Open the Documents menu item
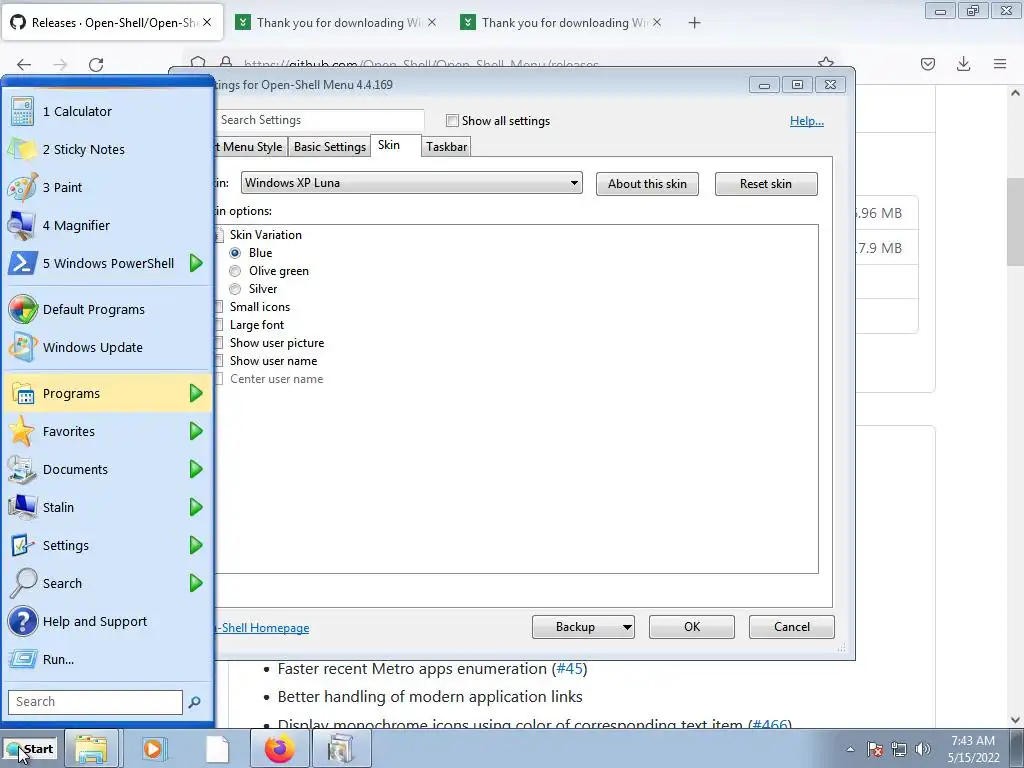Viewport: 1024px width, 768px height. [x=108, y=470]
